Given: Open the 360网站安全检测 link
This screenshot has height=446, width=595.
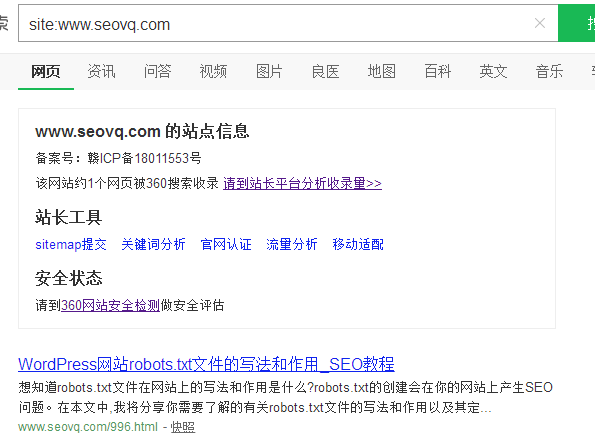Looking at the screenshot, I should (110, 305).
